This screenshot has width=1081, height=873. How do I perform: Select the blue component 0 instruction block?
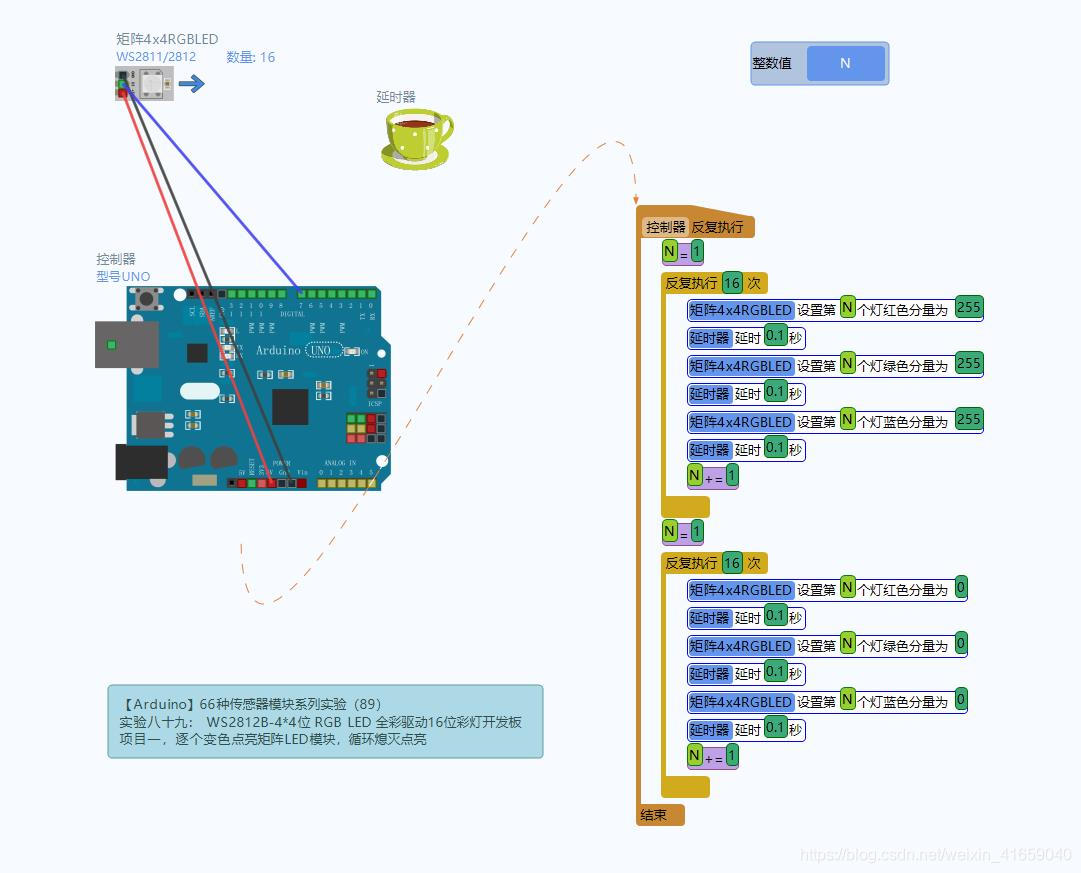[x=827, y=701]
